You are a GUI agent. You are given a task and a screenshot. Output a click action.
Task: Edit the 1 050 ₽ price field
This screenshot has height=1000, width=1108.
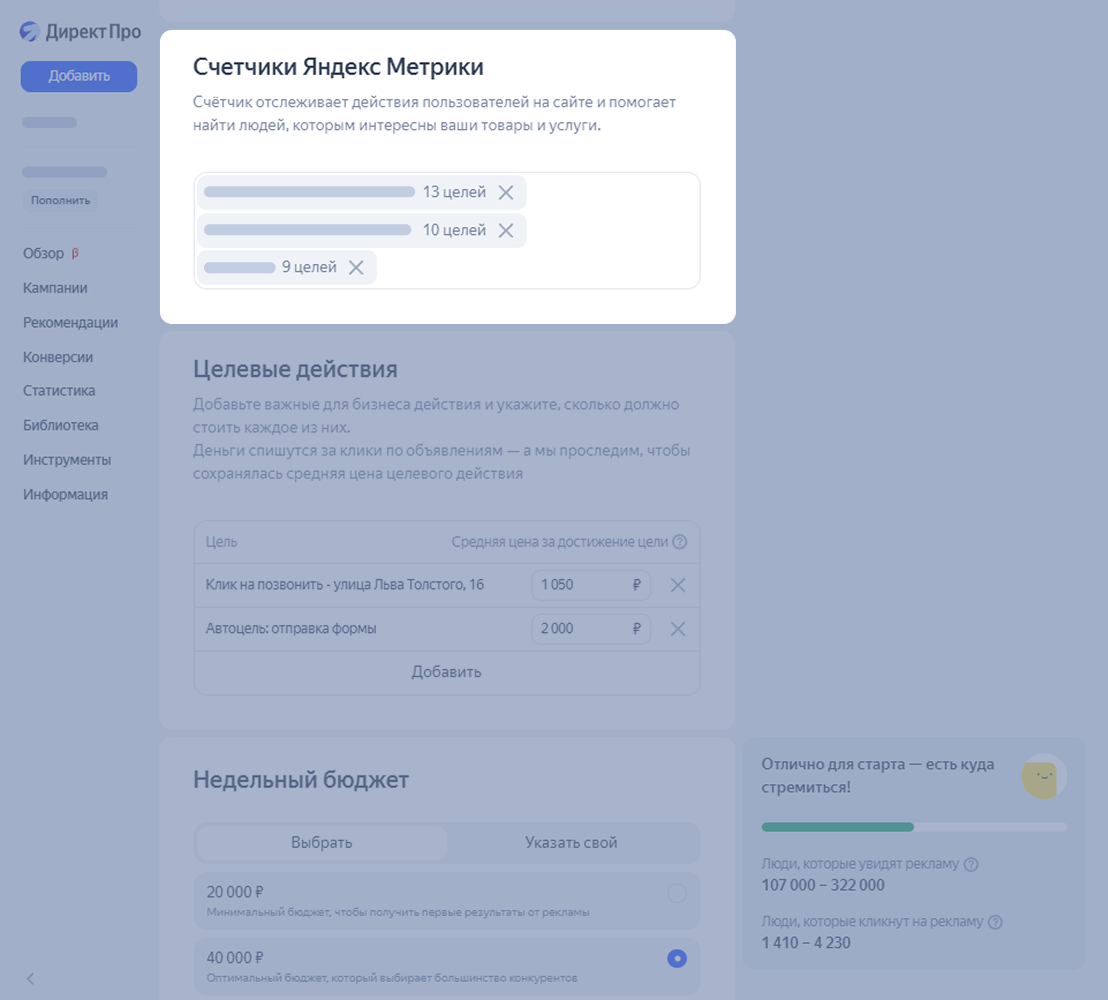pyautogui.click(x=591, y=585)
